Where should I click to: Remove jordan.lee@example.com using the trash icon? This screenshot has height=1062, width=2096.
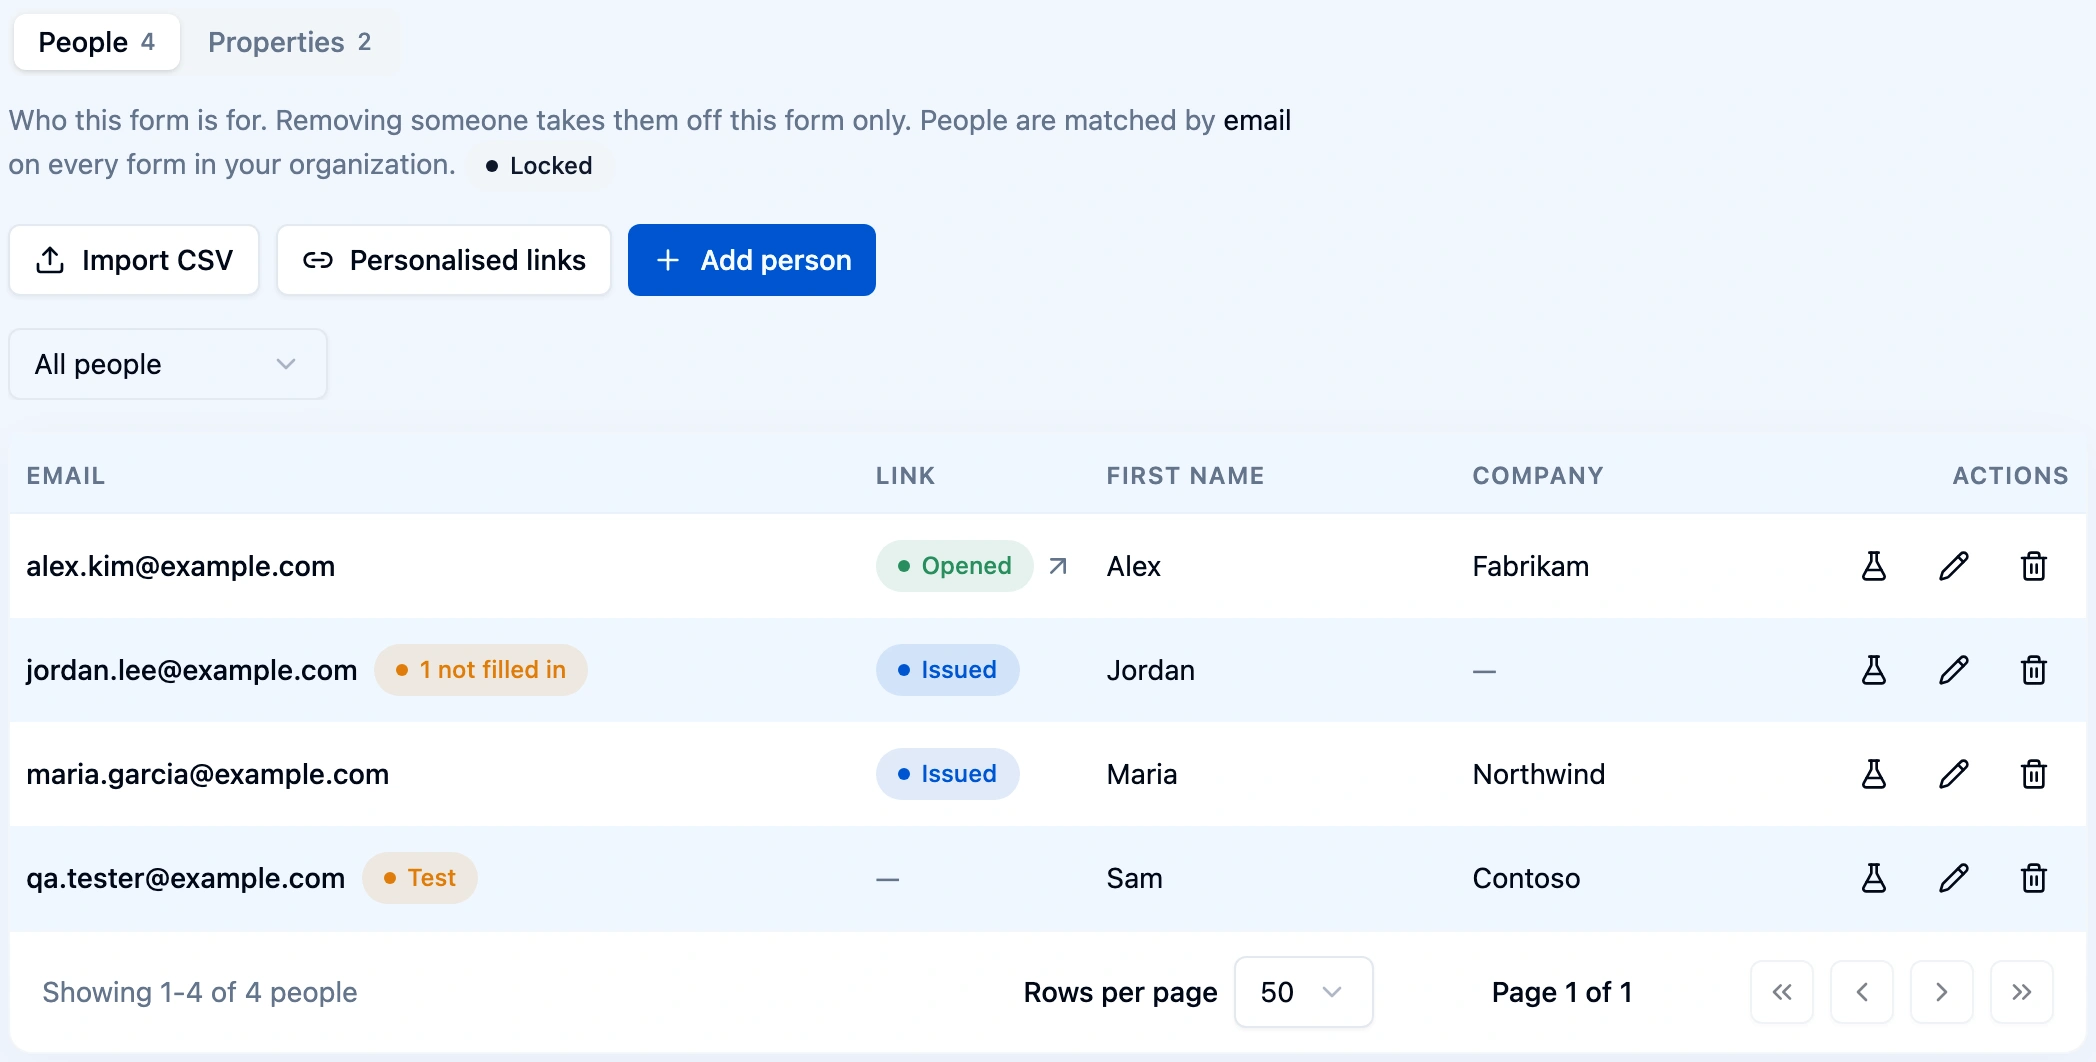pyautogui.click(x=2034, y=670)
